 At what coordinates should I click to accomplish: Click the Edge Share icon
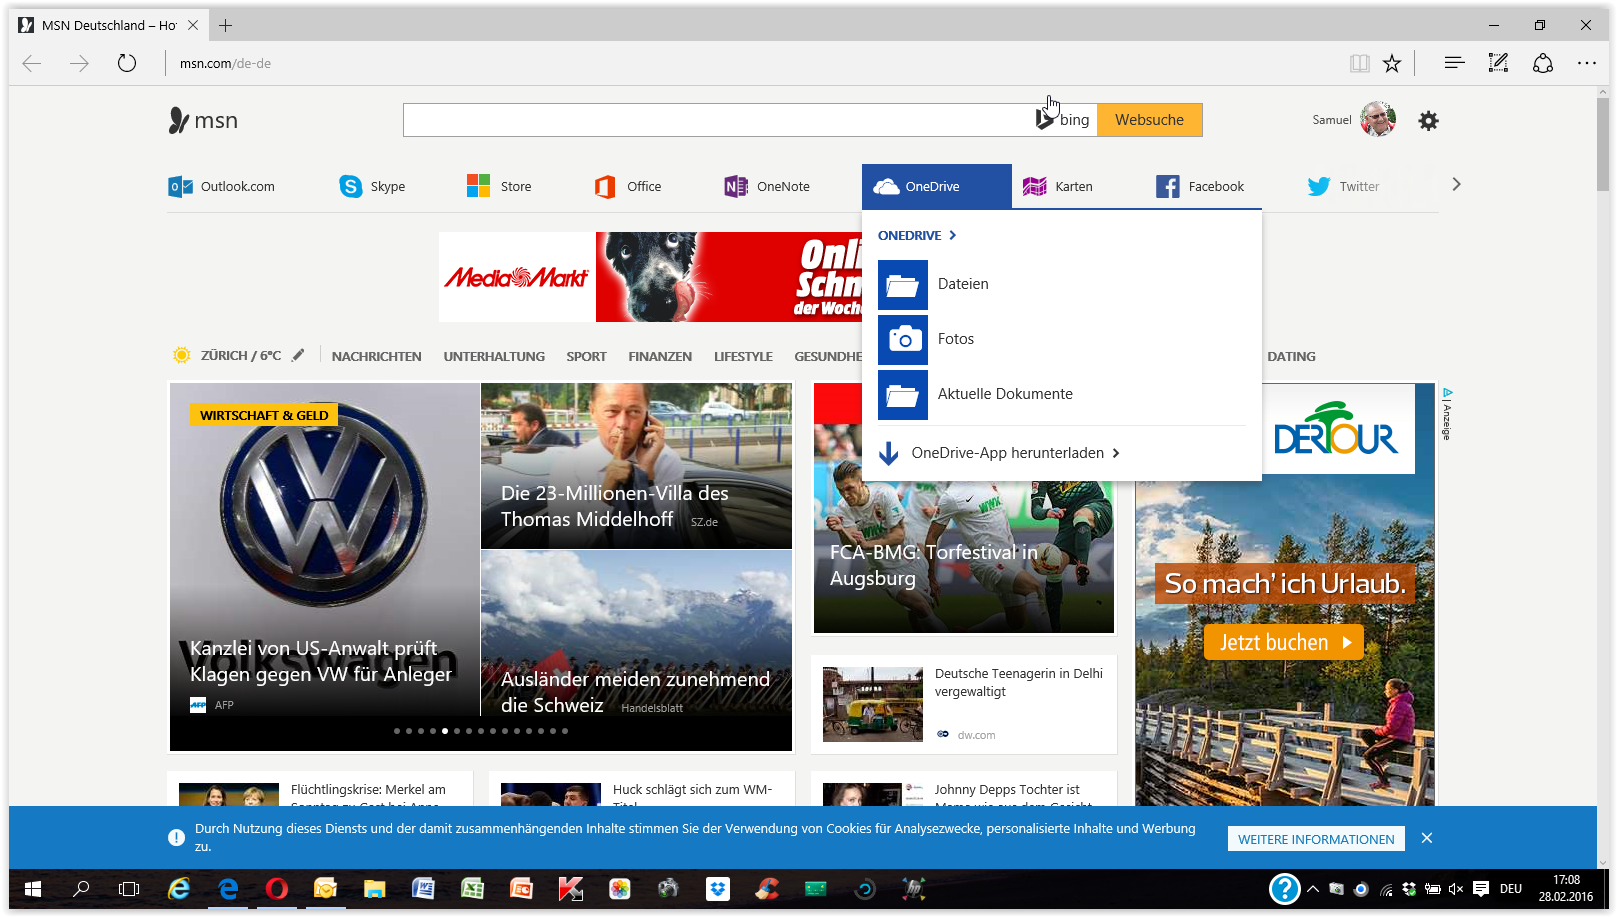point(1543,63)
